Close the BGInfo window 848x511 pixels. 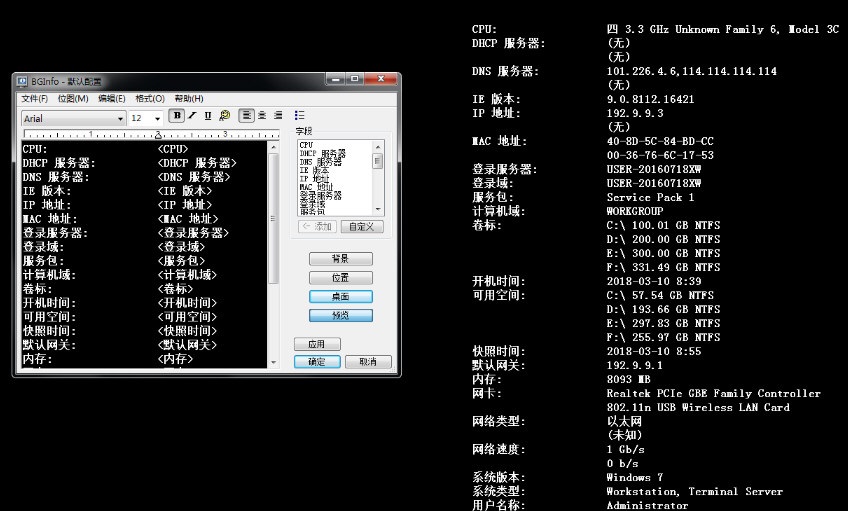[381, 79]
